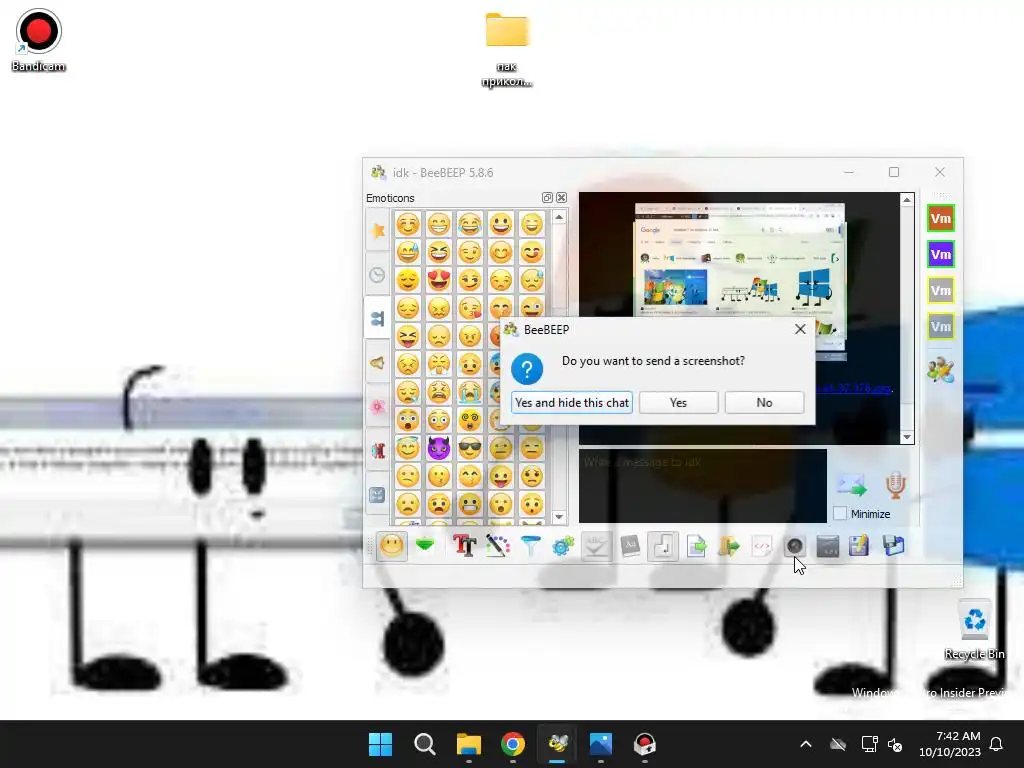Click the blue double floppy disk icon

point(893,545)
